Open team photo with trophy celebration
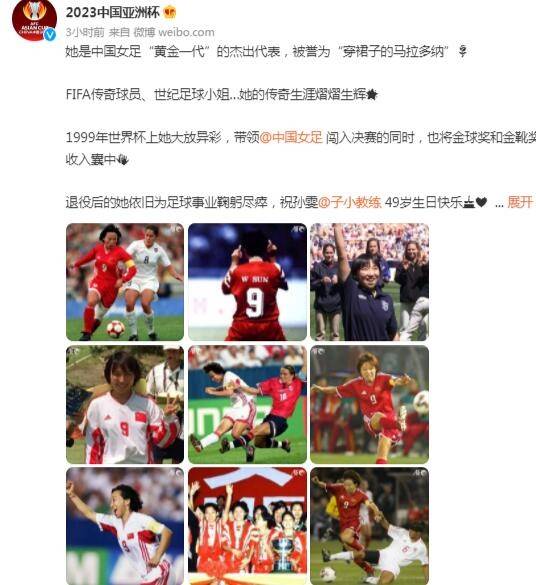536x585 pixels. 247,526
